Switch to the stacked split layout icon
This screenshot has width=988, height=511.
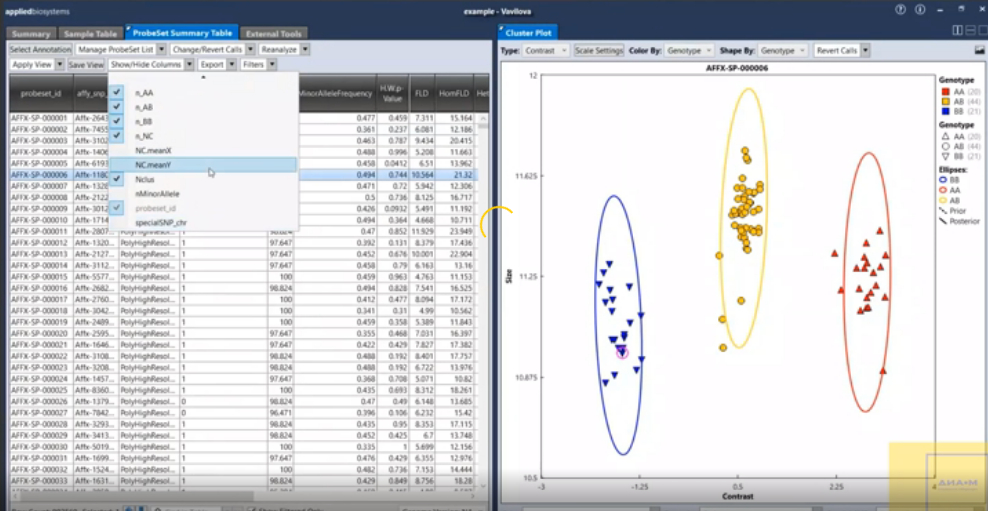pyautogui.click(x=969, y=32)
